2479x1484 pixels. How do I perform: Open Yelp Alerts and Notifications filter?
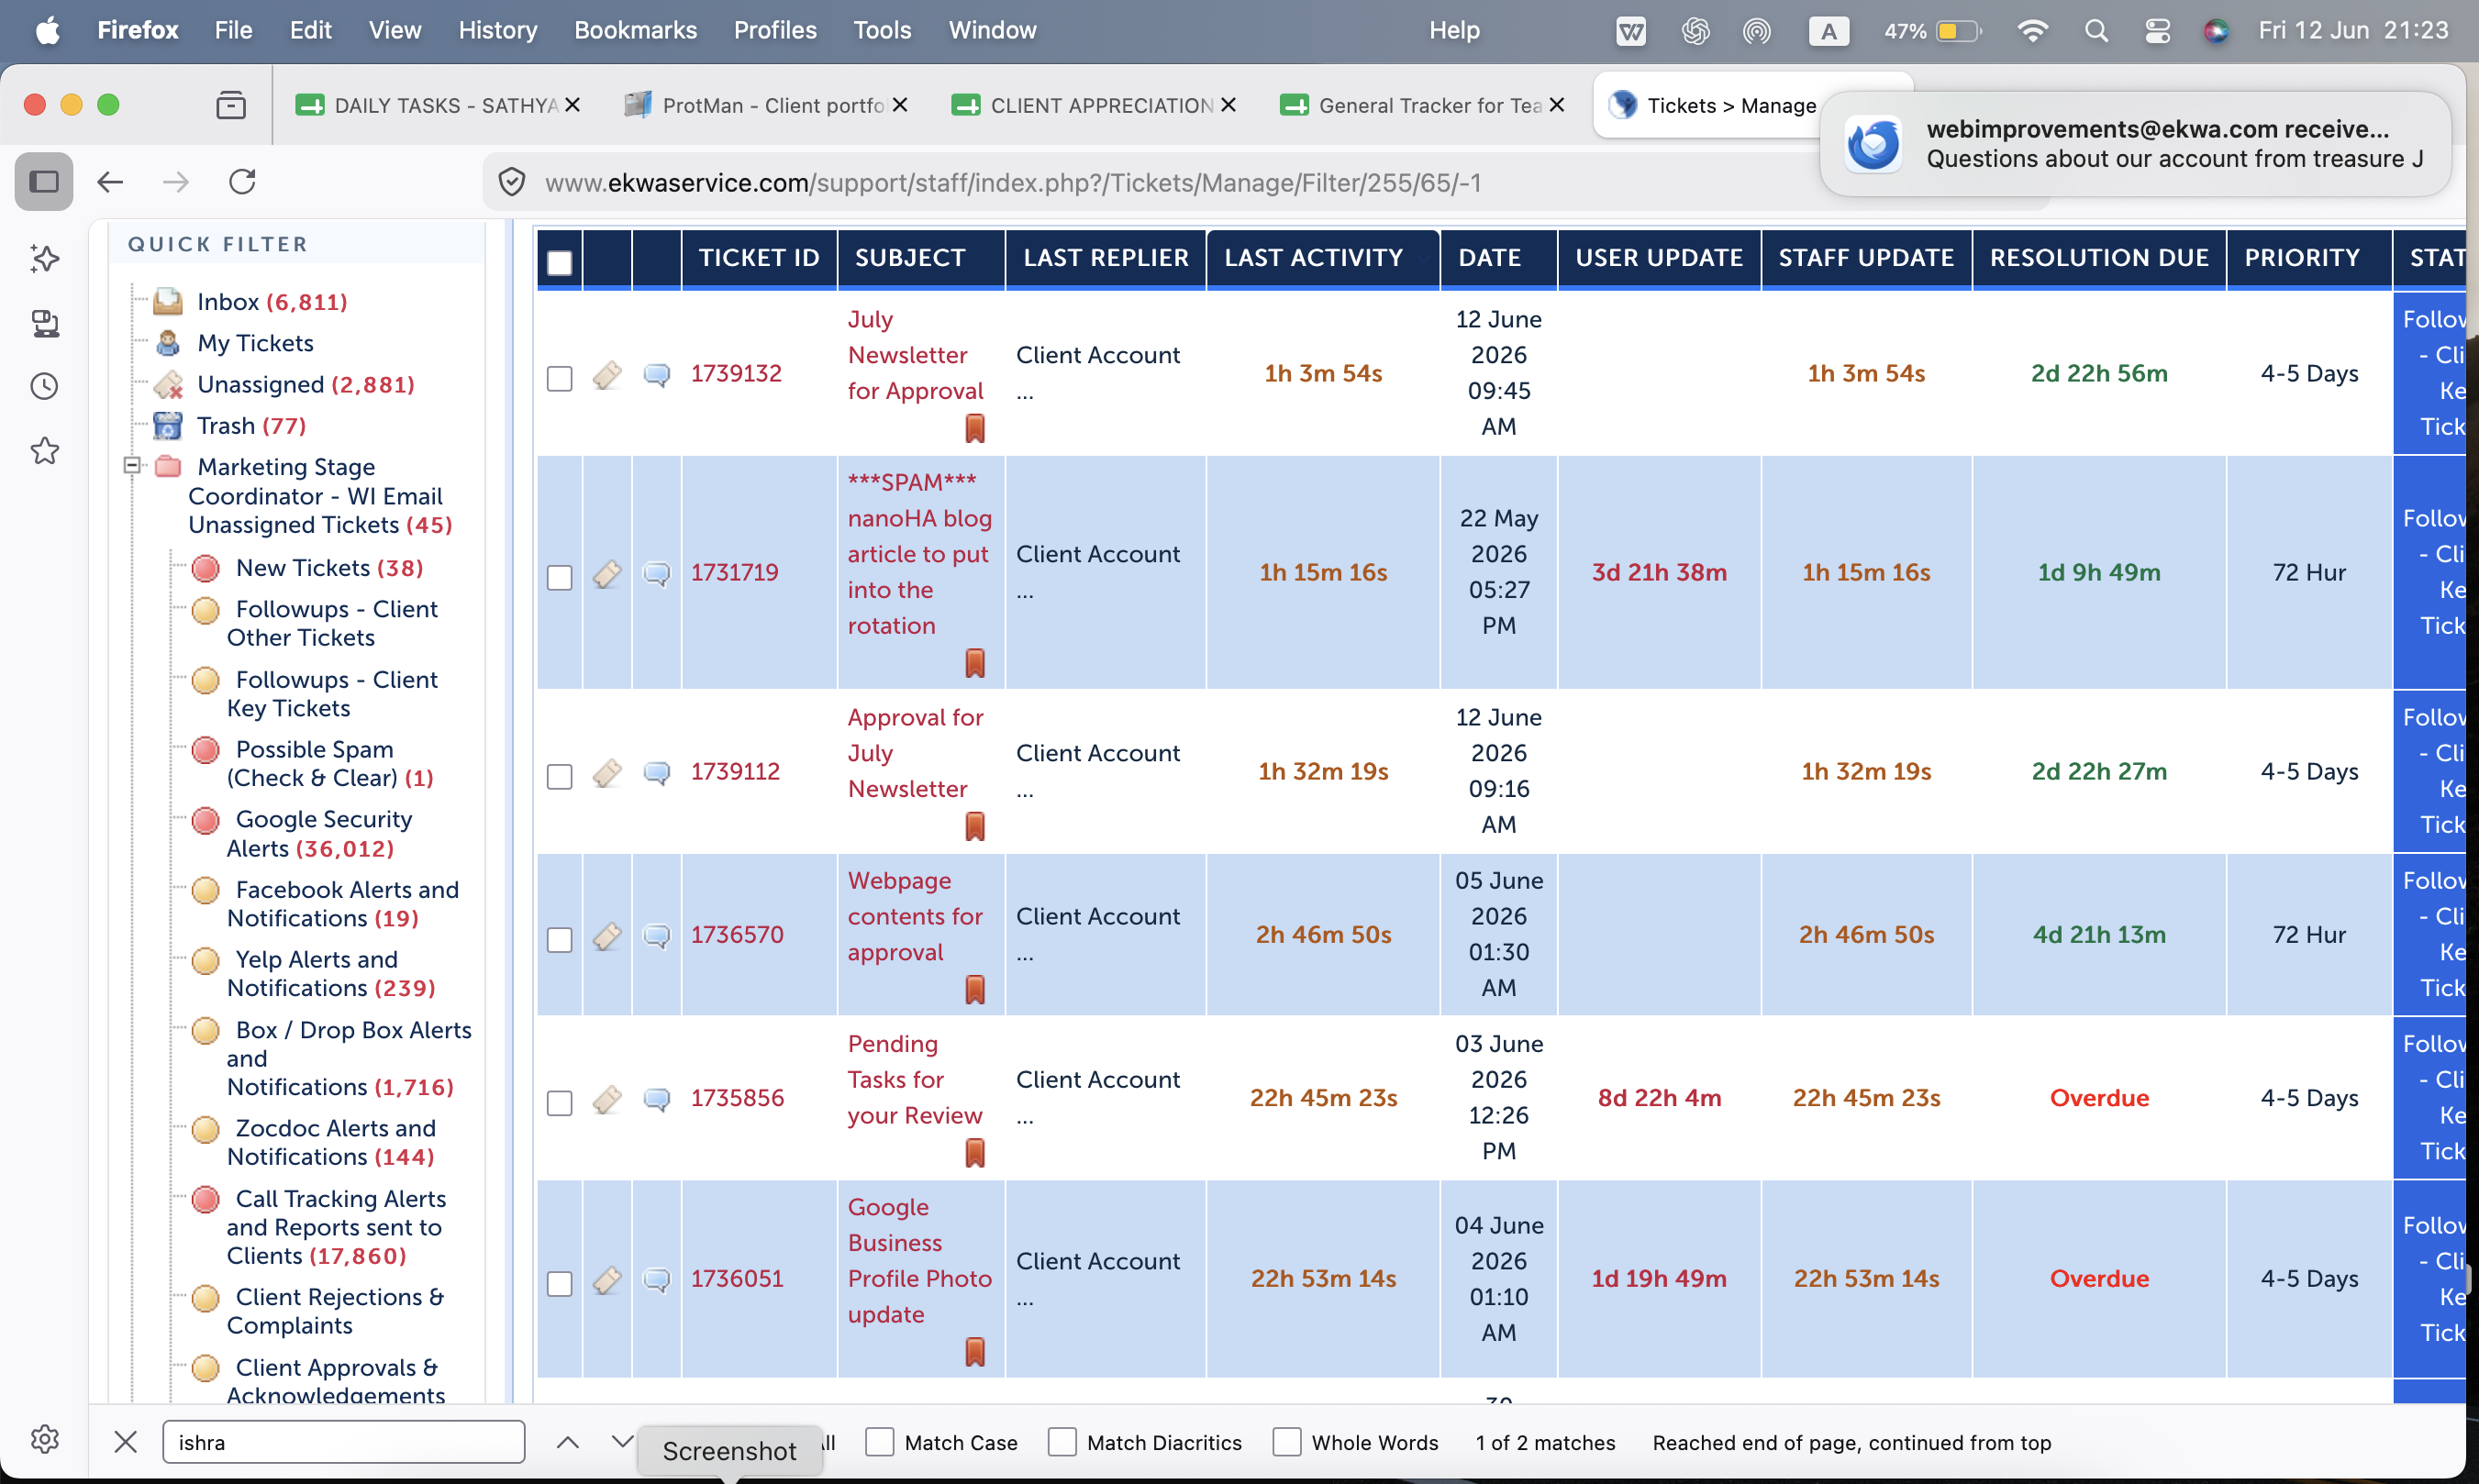(x=330, y=973)
